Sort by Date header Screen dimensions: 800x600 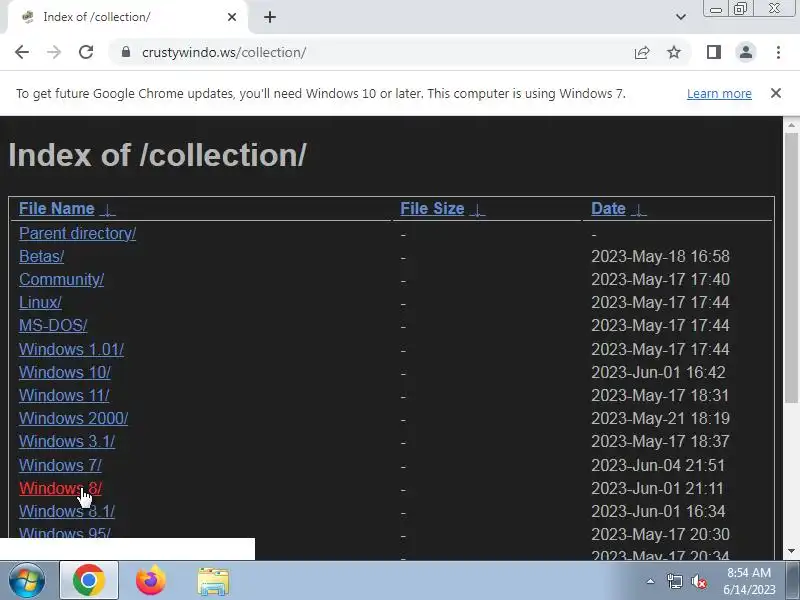point(608,208)
